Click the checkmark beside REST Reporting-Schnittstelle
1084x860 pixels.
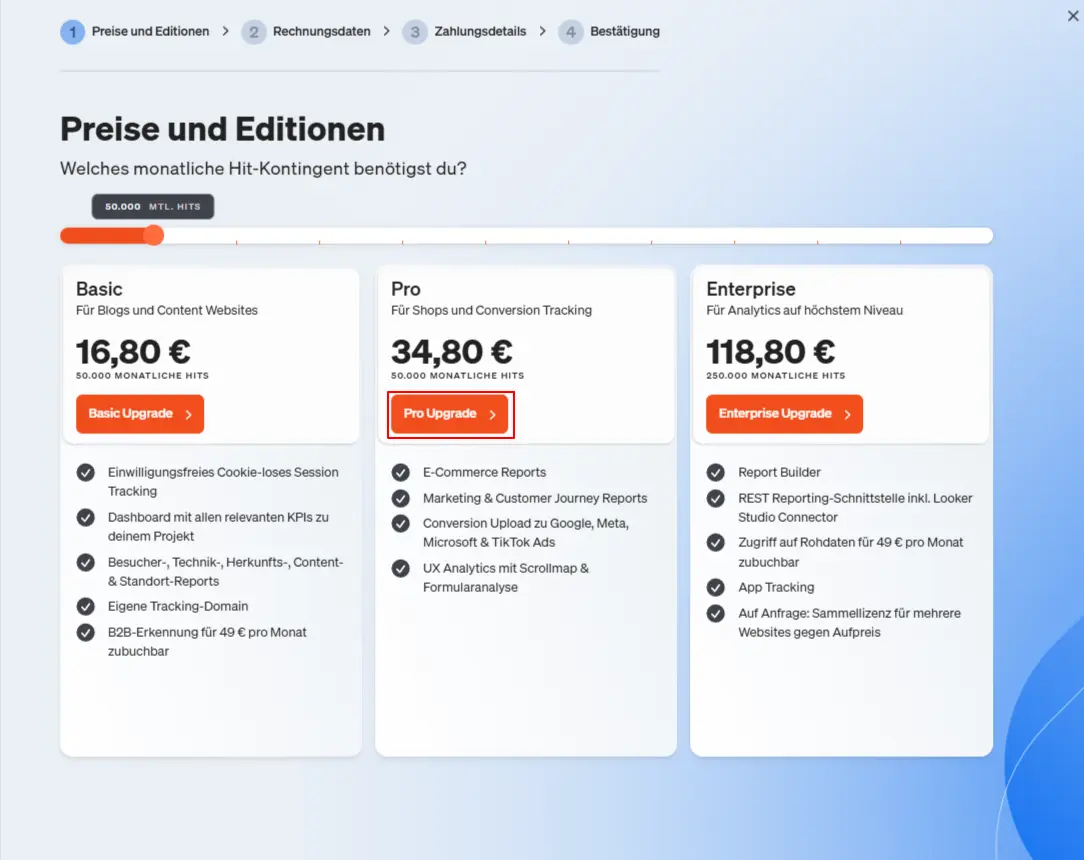[x=716, y=498]
